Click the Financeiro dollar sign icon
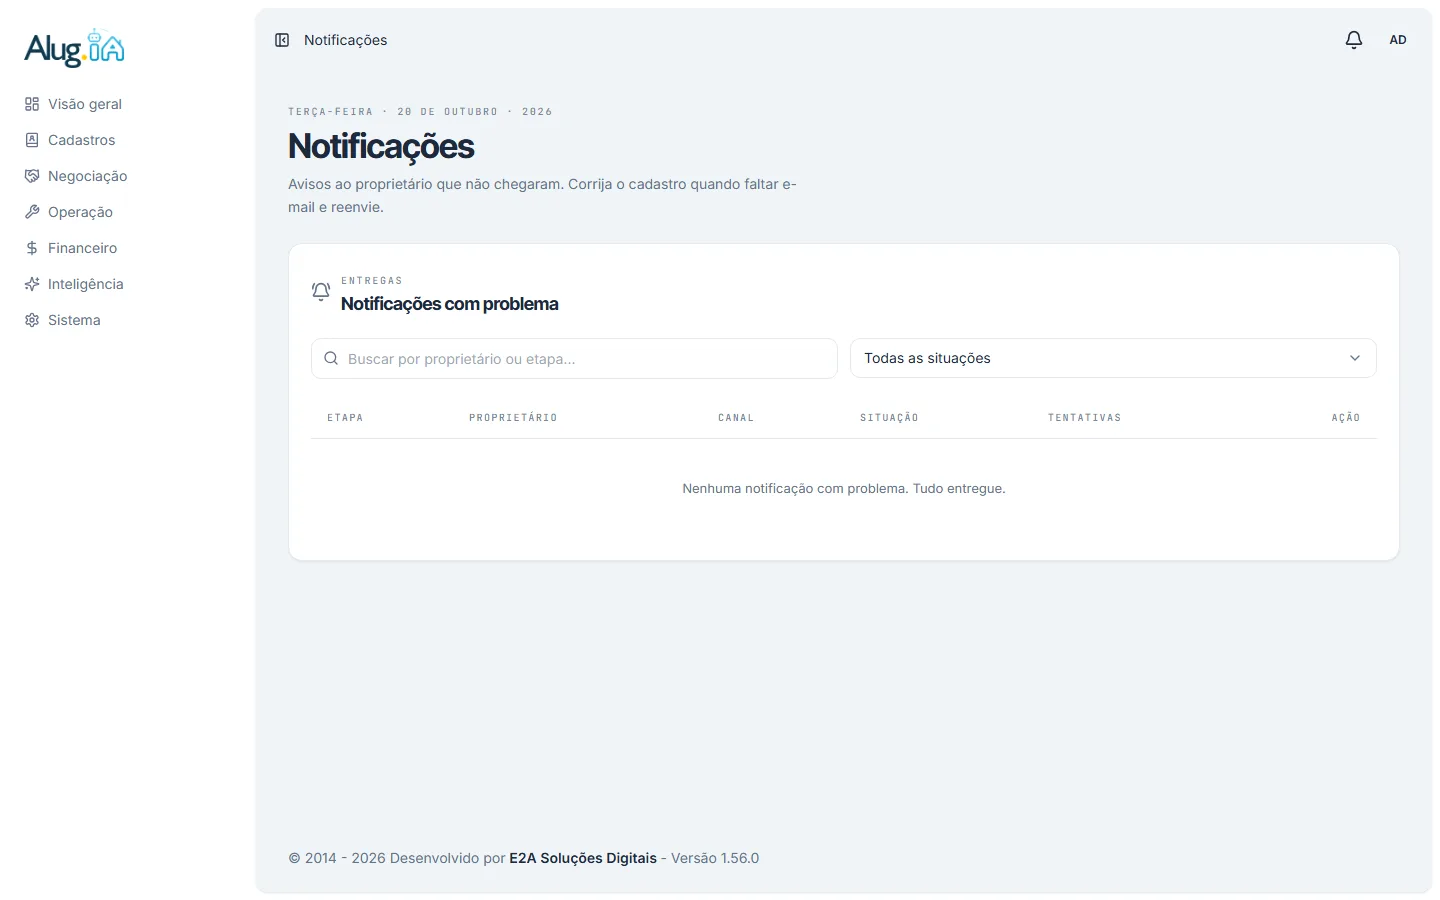The image size is (1440, 900). 32,248
